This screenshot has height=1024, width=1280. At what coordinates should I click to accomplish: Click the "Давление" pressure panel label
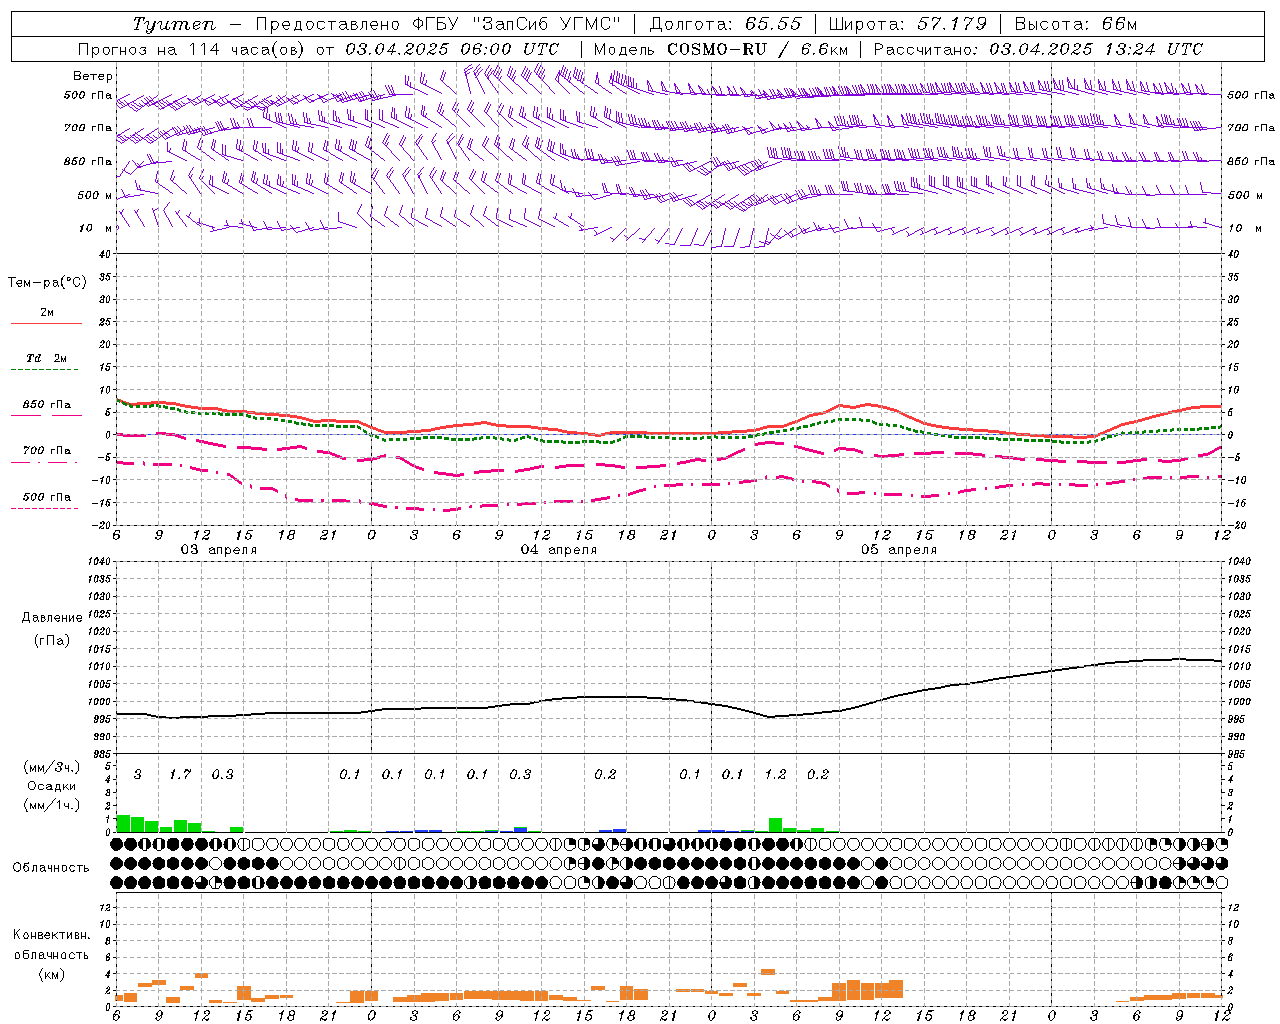(x=52, y=618)
